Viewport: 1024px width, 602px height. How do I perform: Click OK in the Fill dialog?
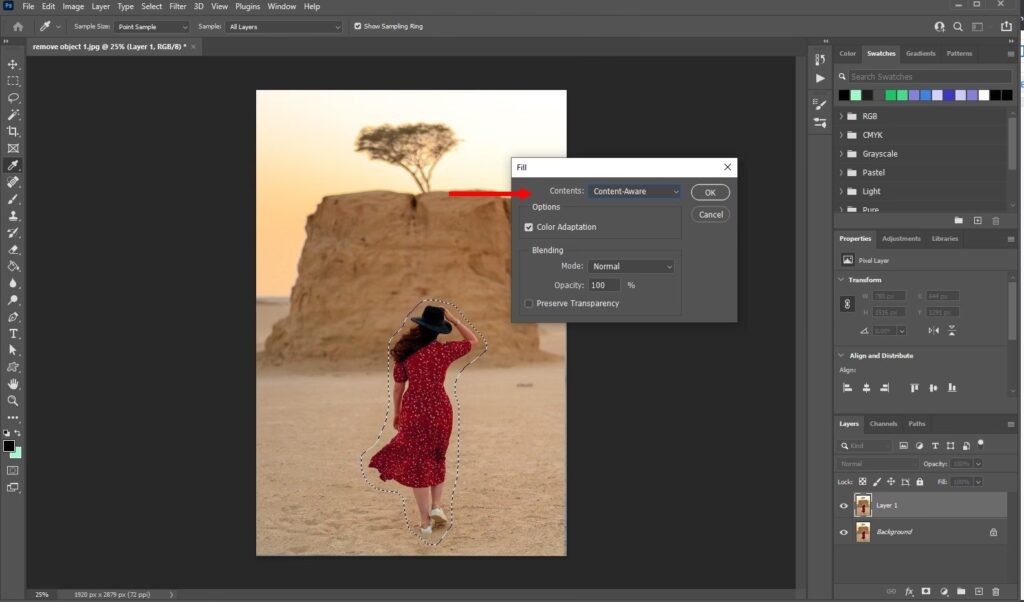pyautogui.click(x=710, y=192)
